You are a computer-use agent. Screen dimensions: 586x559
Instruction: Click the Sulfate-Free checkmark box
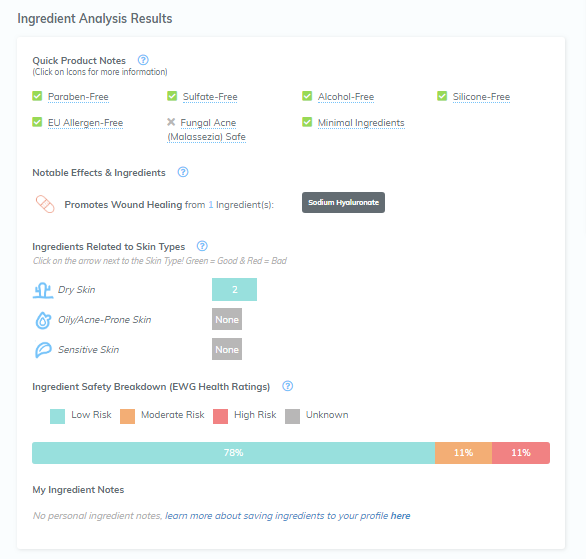click(x=172, y=96)
